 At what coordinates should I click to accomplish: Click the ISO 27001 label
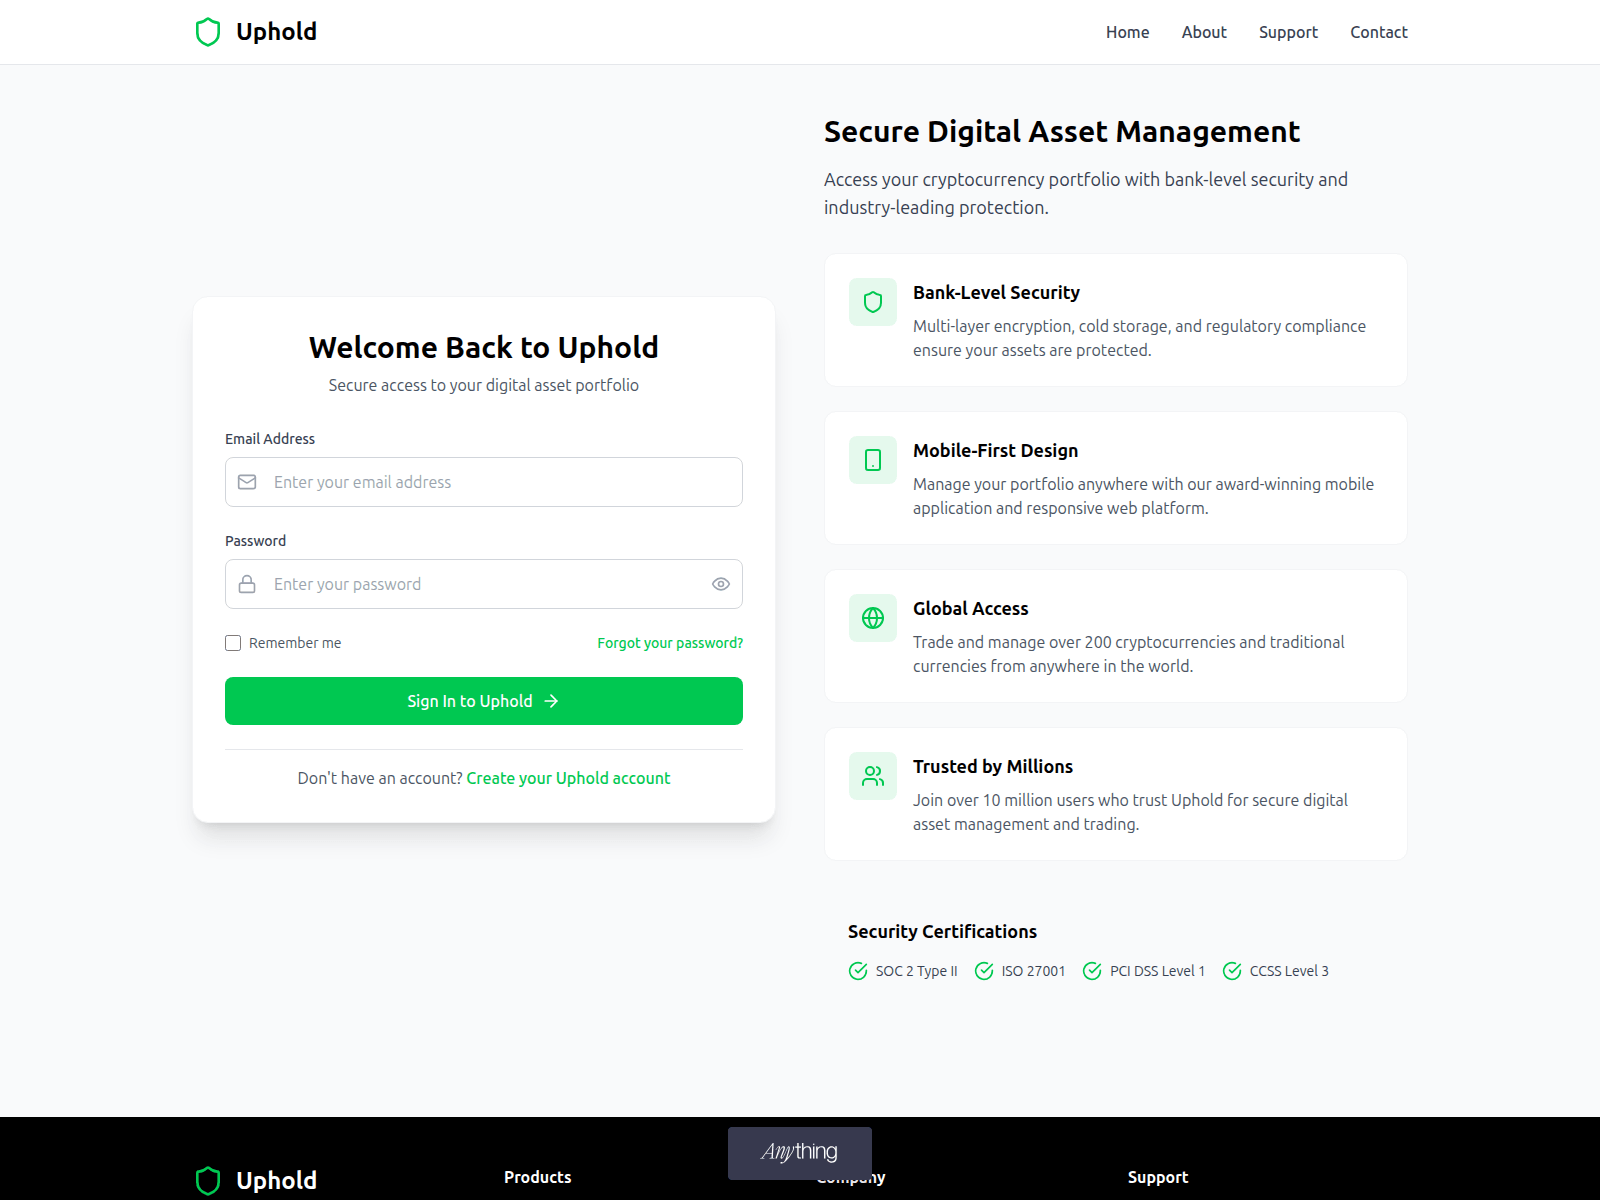tap(1034, 971)
